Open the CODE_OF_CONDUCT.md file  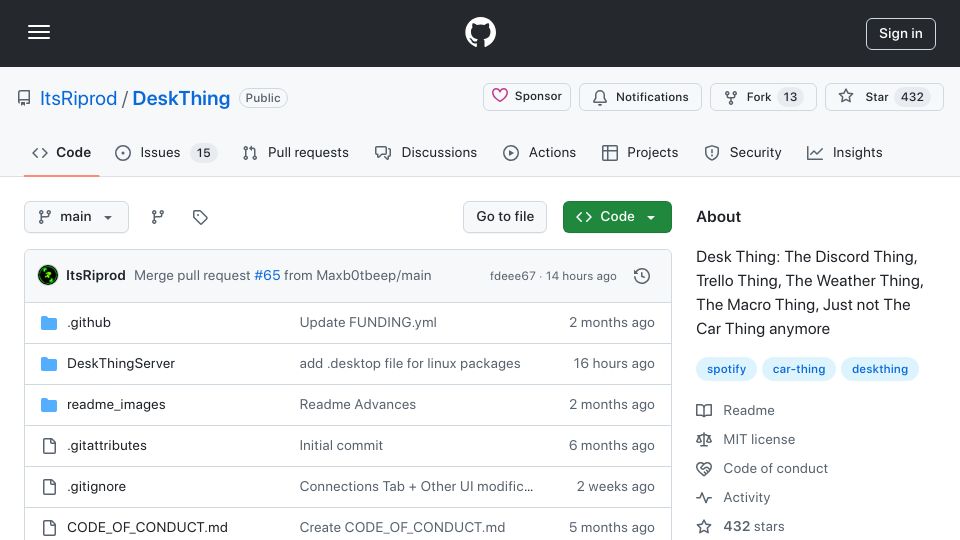(147, 528)
